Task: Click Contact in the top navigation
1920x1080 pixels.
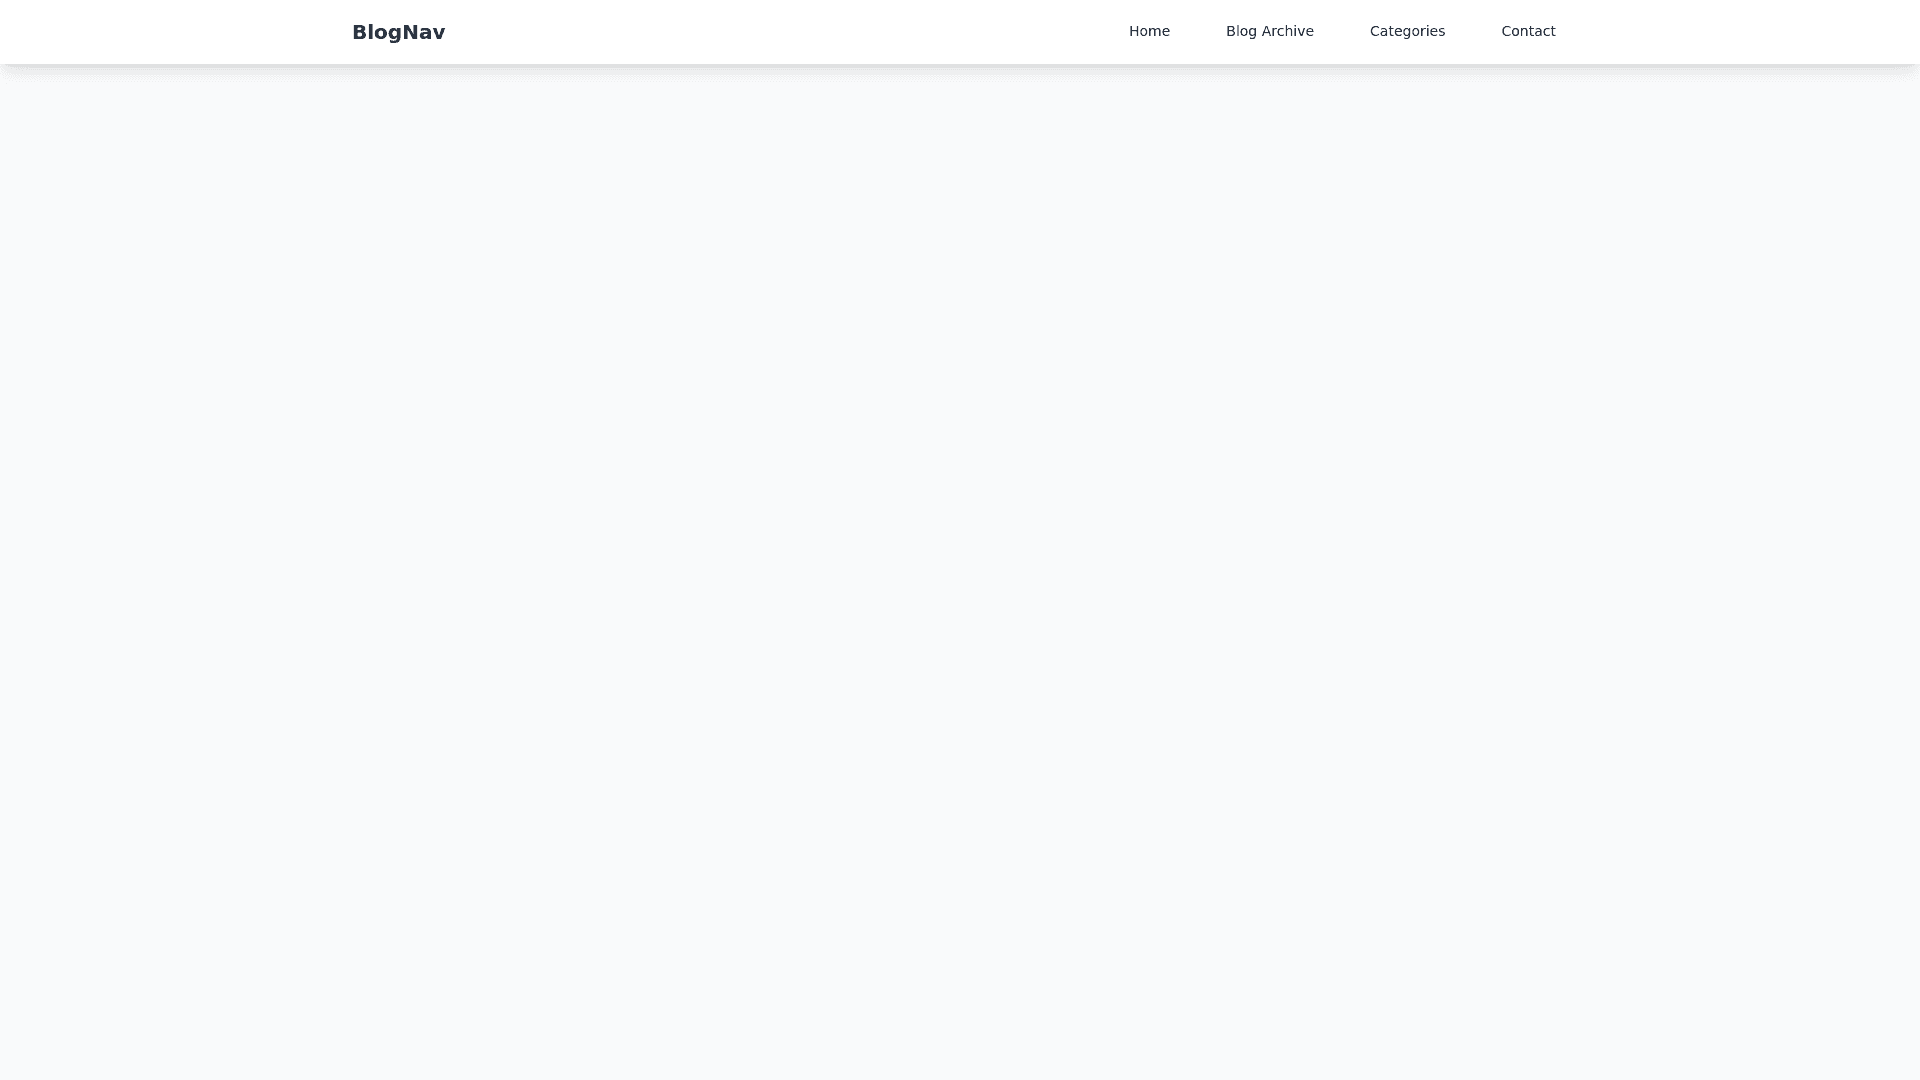Action: (x=1528, y=31)
